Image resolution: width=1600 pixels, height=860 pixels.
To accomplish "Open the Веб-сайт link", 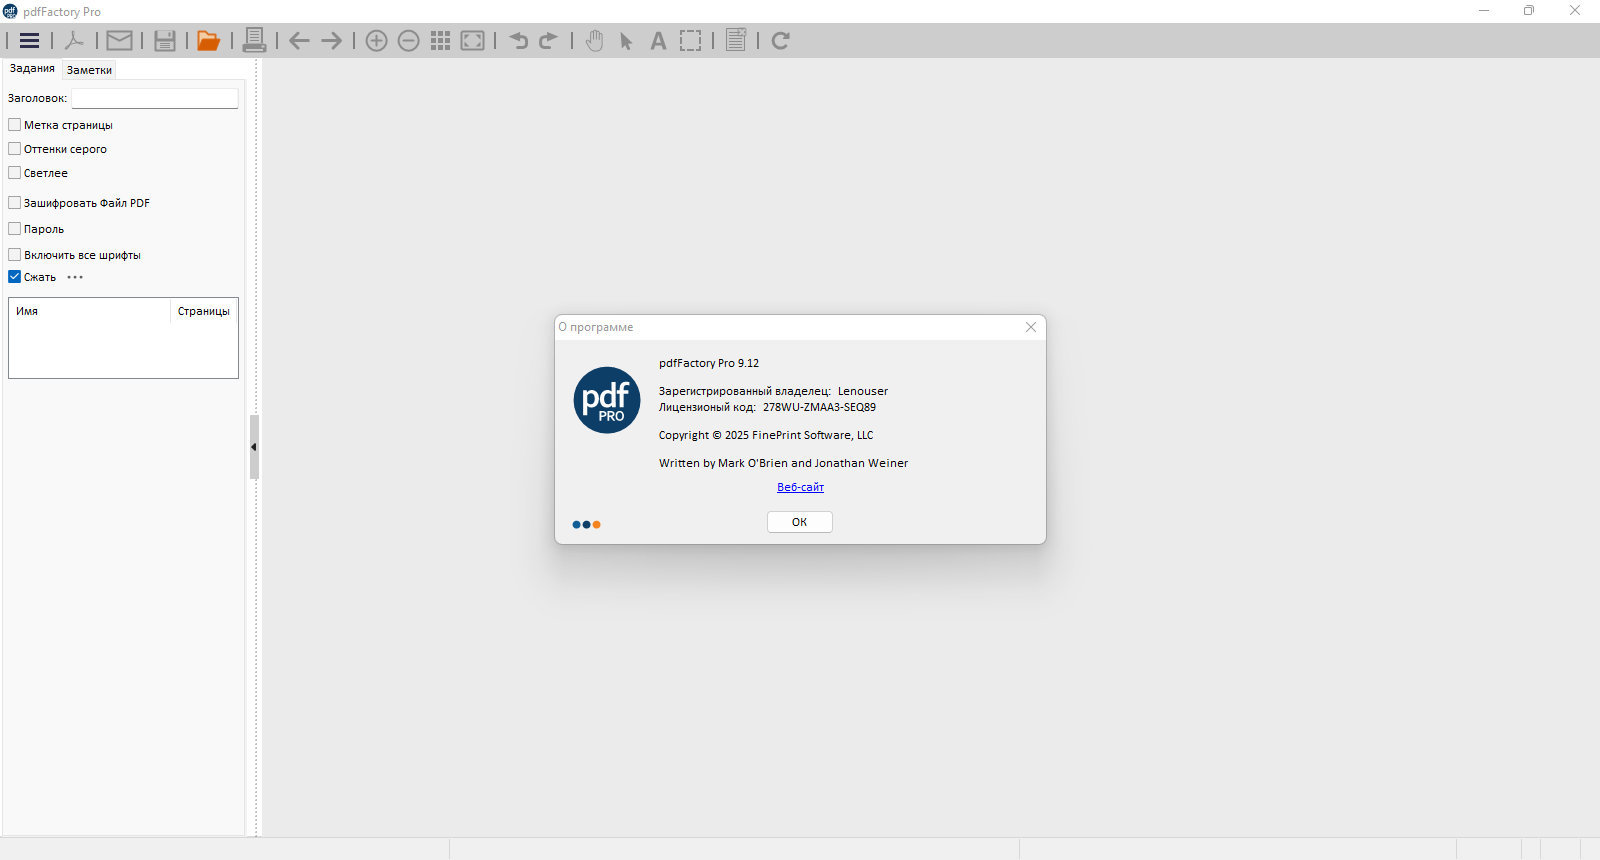I will (801, 487).
